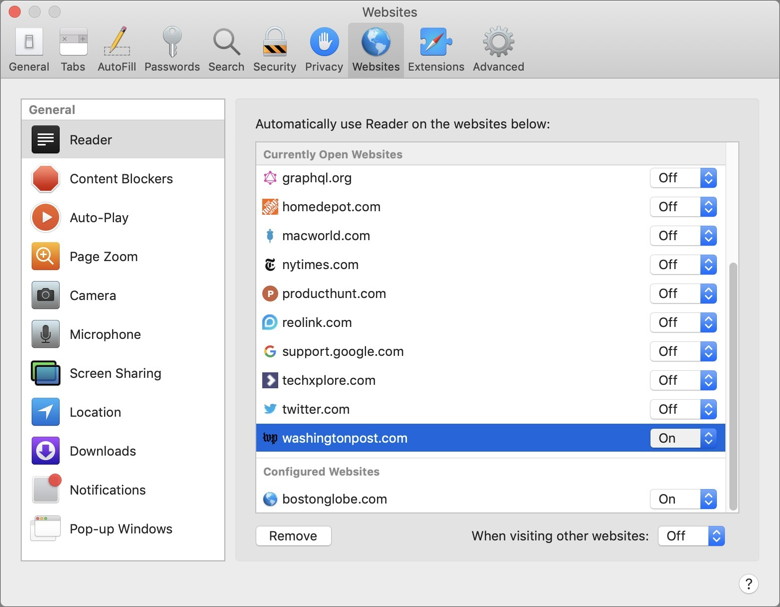Viewport: 780px width, 607px height.
Task: Click the Remove button
Action: pos(293,536)
